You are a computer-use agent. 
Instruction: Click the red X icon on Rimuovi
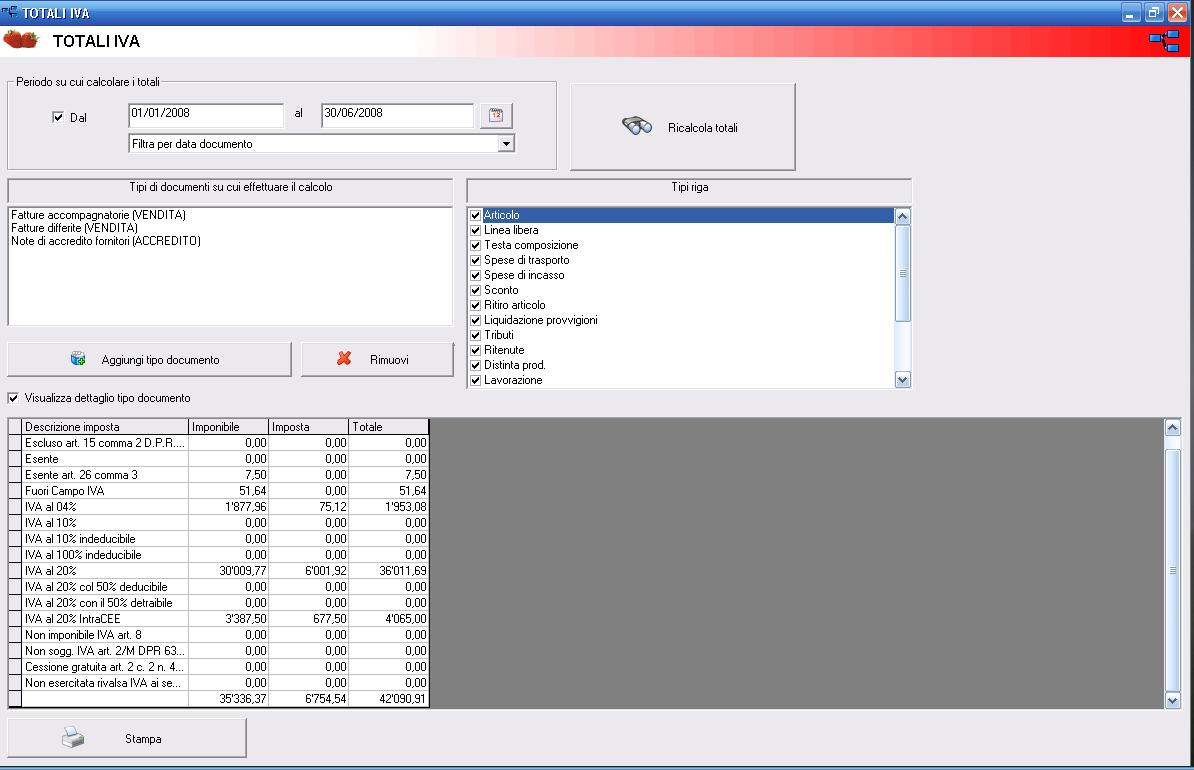344,358
